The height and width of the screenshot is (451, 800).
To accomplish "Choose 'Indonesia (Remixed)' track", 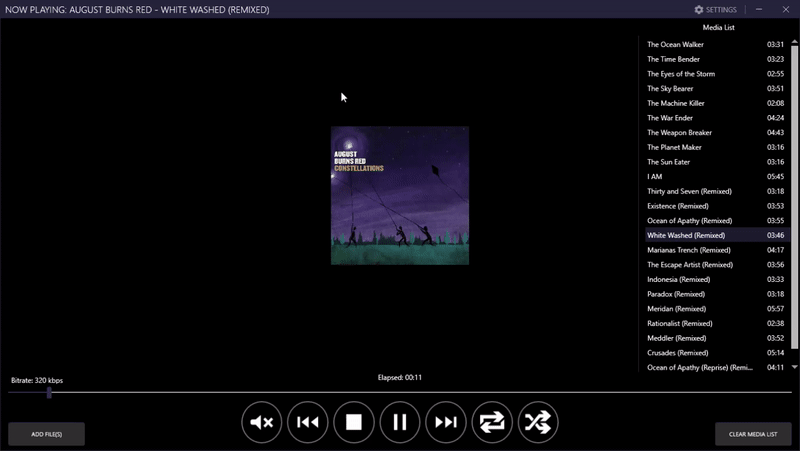I will click(715, 280).
